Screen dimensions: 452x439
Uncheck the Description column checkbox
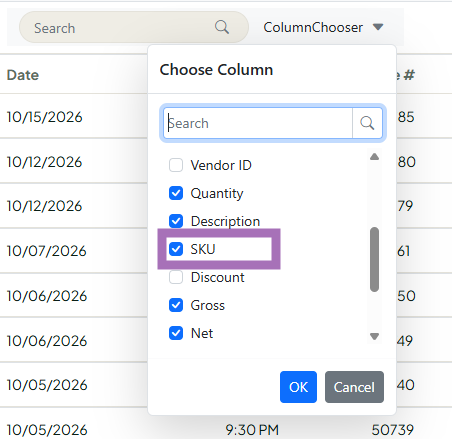[x=176, y=221]
